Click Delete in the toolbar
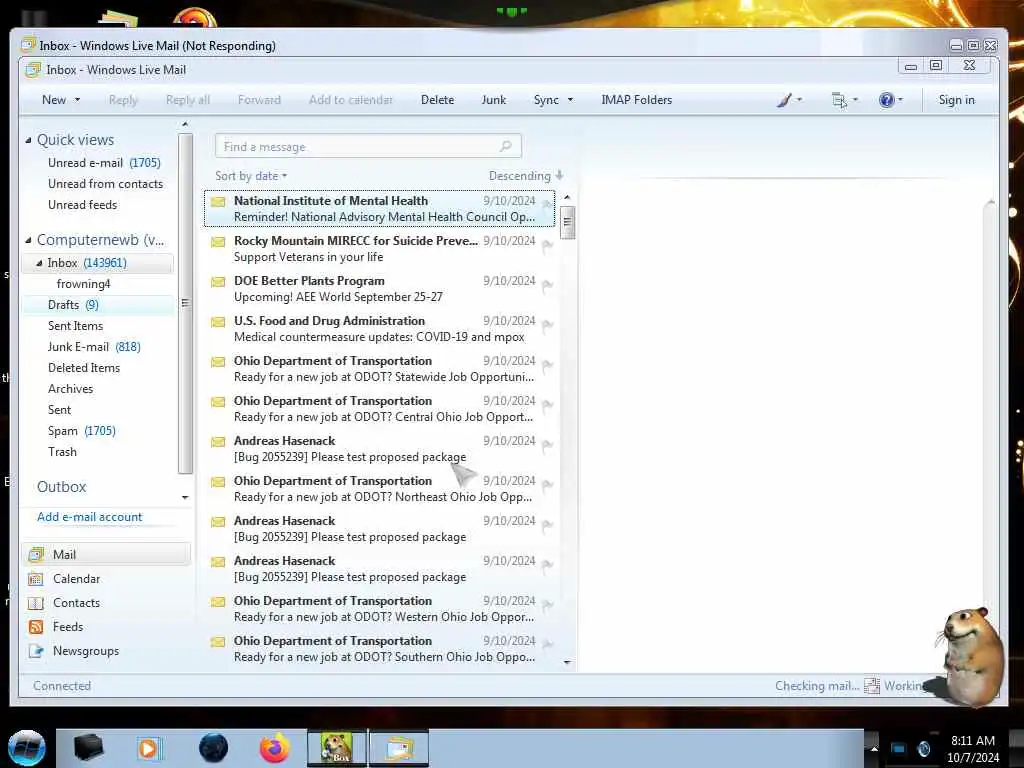 click(x=438, y=100)
